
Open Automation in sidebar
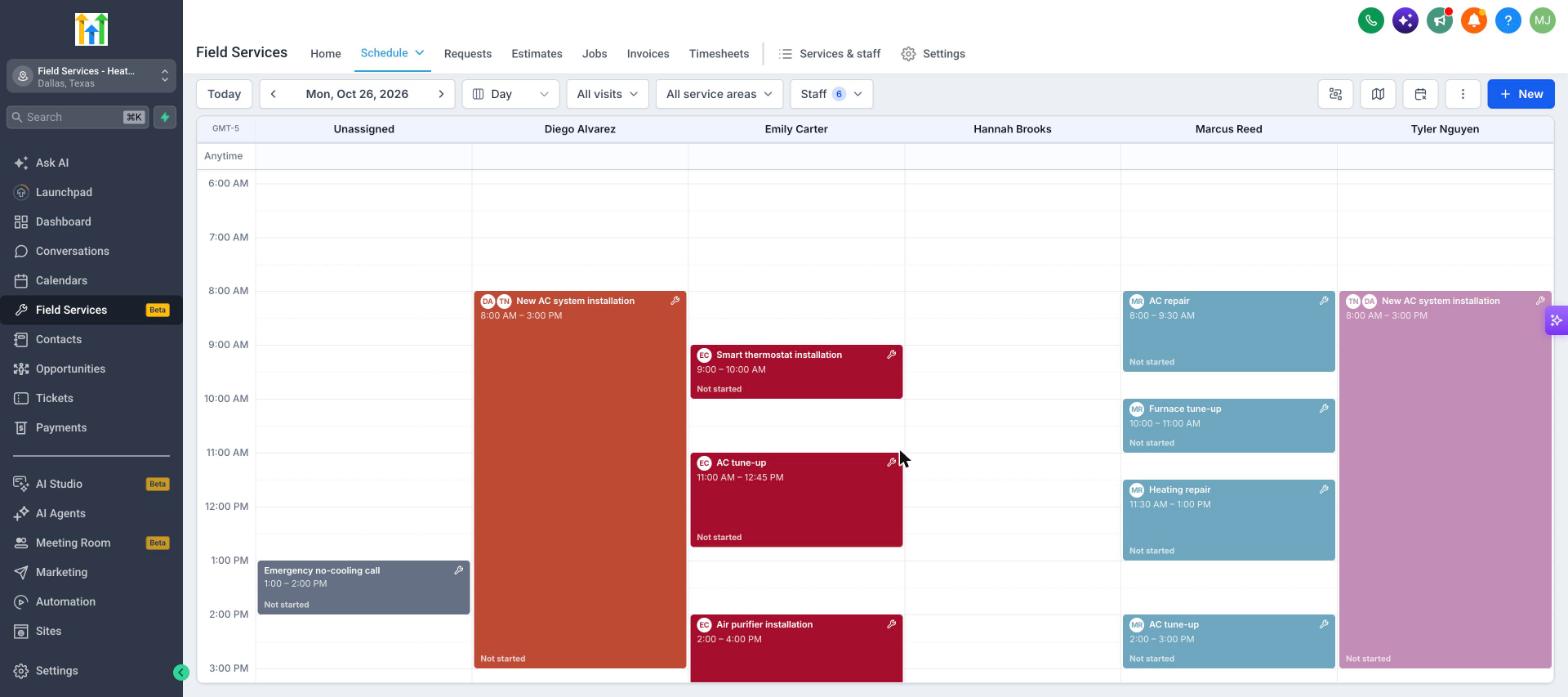click(x=91, y=602)
